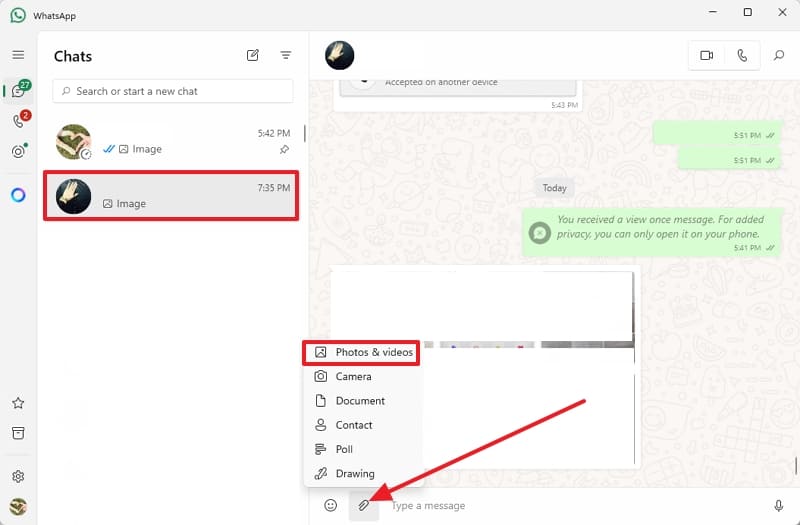Open the Calls tab in sidebar
Image resolution: width=800 pixels, height=525 pixels.
pos(18,121)
